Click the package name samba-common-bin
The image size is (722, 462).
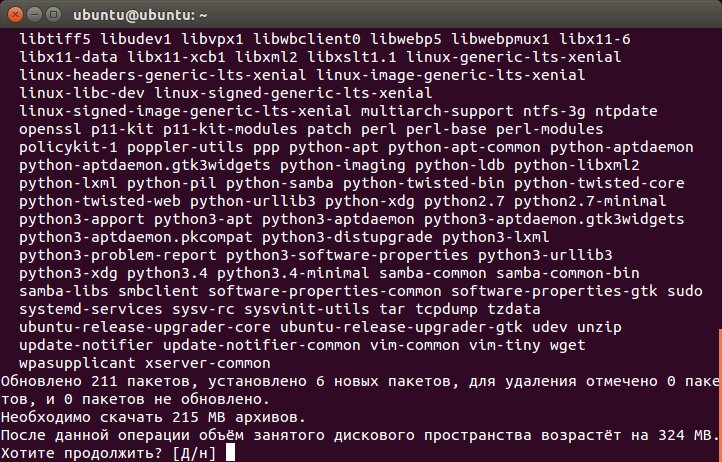coord(567,273)
